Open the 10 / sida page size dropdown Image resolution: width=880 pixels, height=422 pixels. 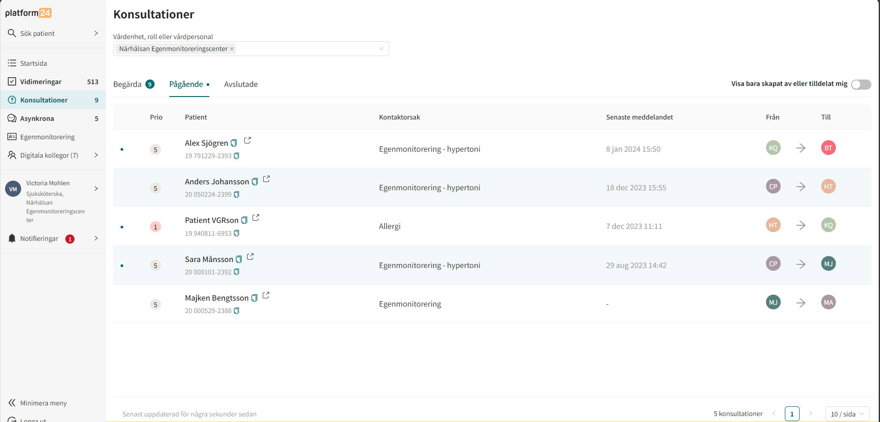pyautogui.click(x=846, y=413)
